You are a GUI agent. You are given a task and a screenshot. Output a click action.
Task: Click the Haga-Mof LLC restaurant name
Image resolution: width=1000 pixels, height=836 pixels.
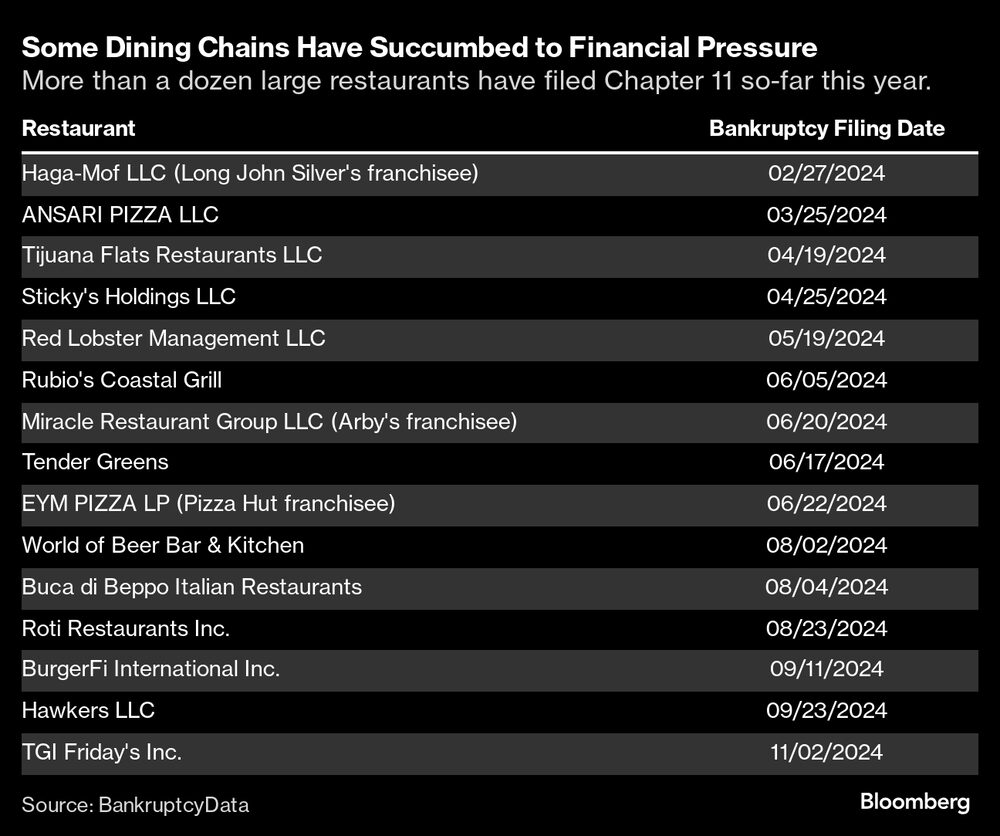point(249,173)
